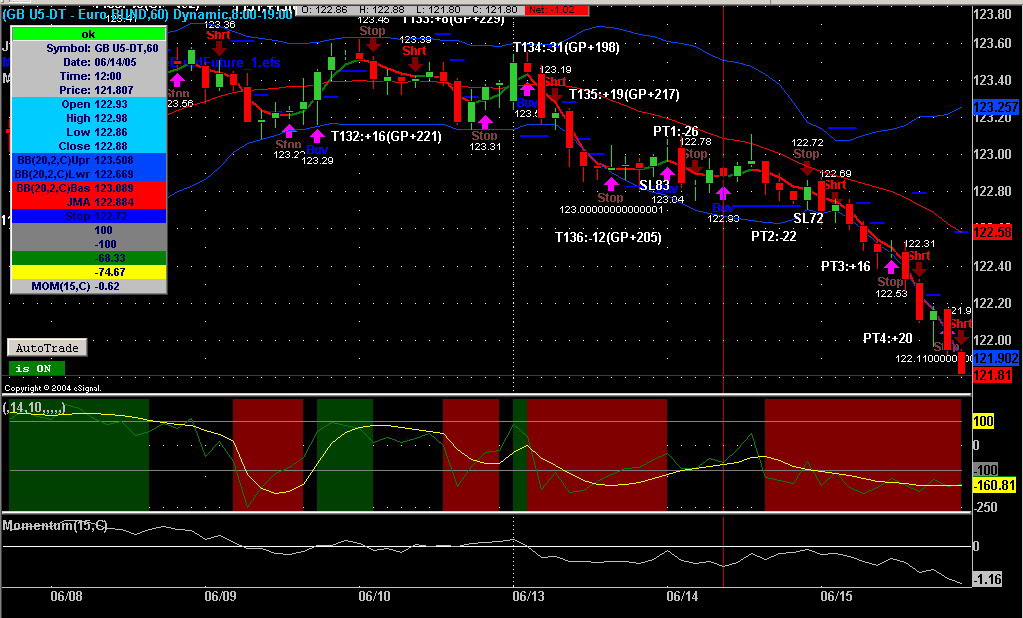Click the Shrt down arrow labeled 123.39
1023x618 pixels.
coord(415,64)
